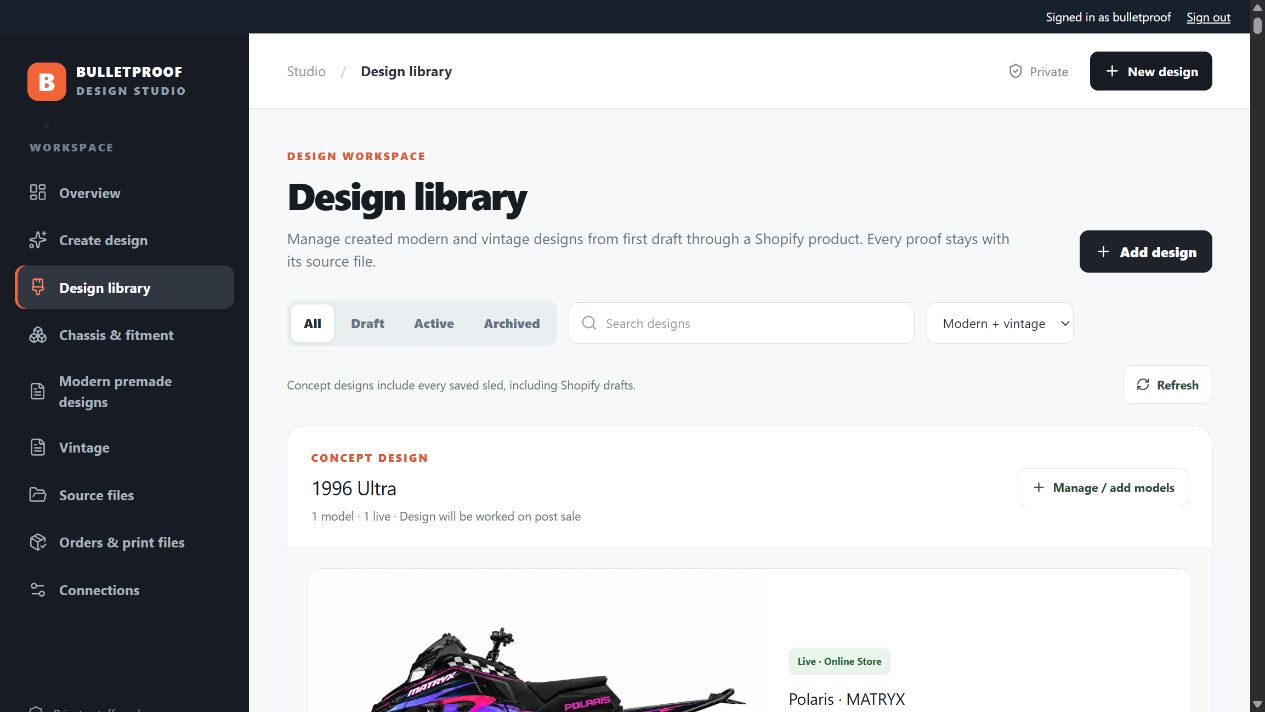Click the Studio breadcrumb link
Image resolution: width=1265 pixels, height=712 pixels.
[x=306, y=72]
